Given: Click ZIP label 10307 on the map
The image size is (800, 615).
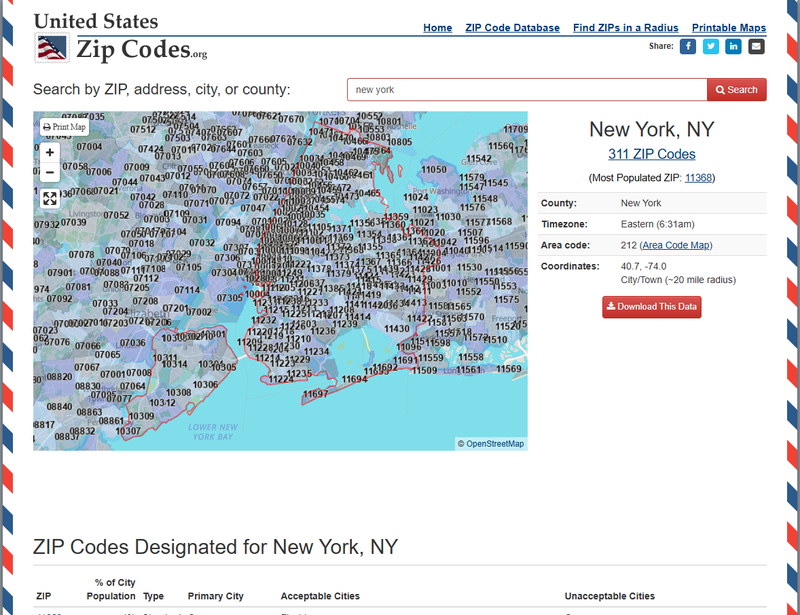Looking at the screenshot, I should pos(128,431).
